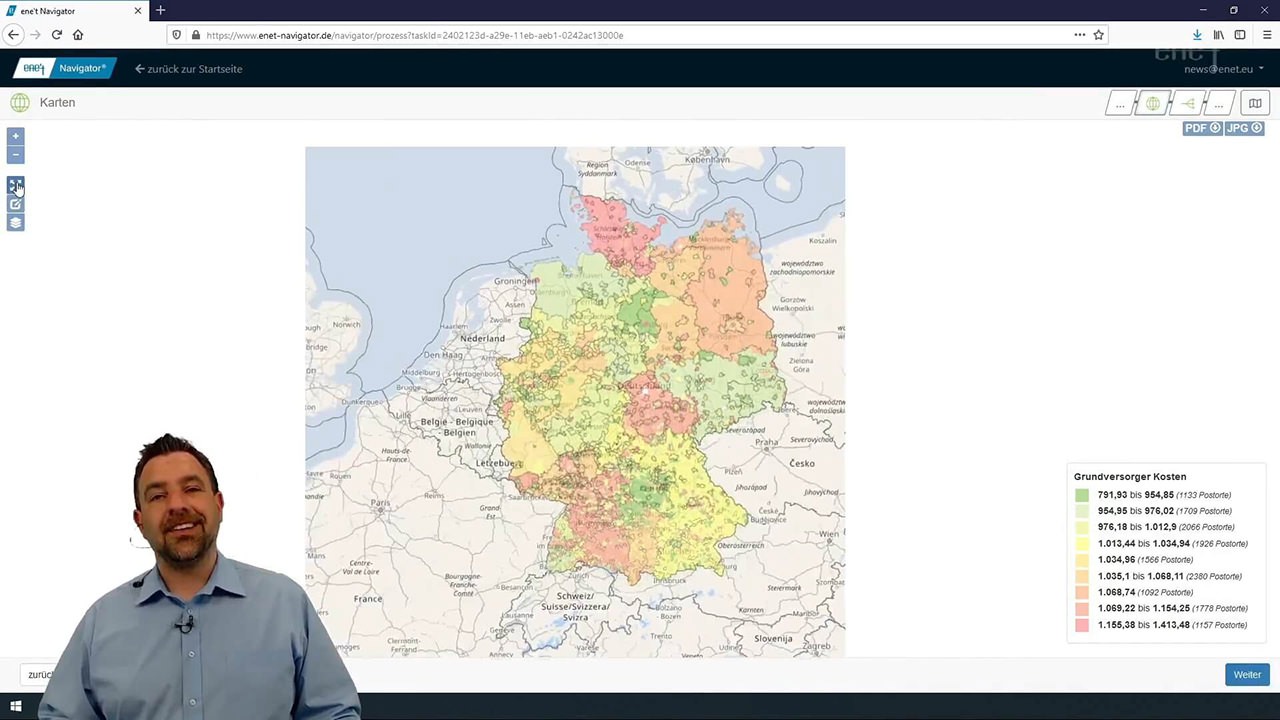The height and width of the screenshot is (720, 1280).
Task: Open the map layers control
Action: click(15, 223)
